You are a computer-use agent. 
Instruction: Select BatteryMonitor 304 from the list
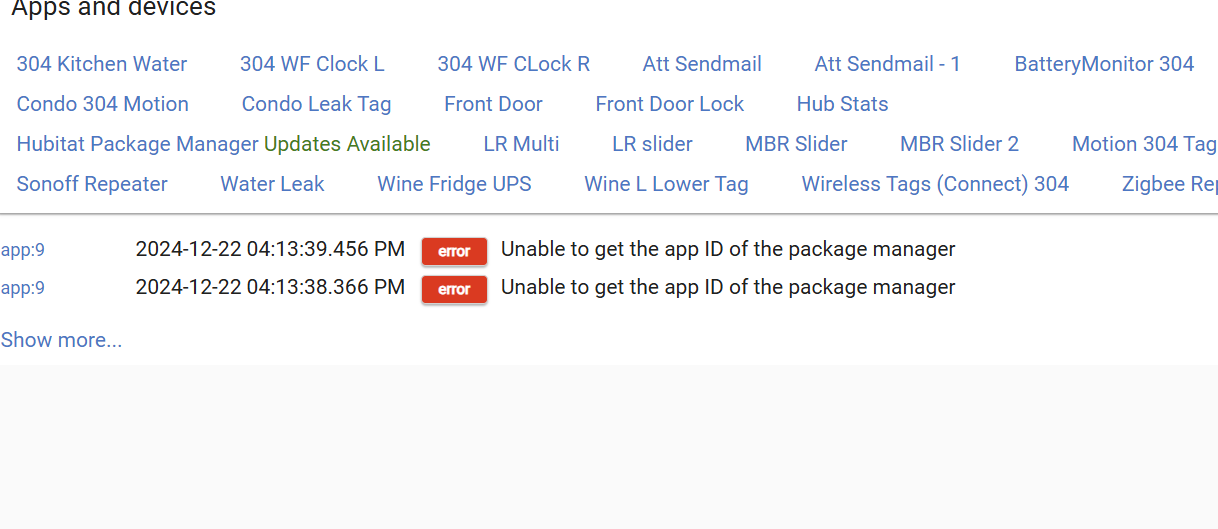(1104, 64)
